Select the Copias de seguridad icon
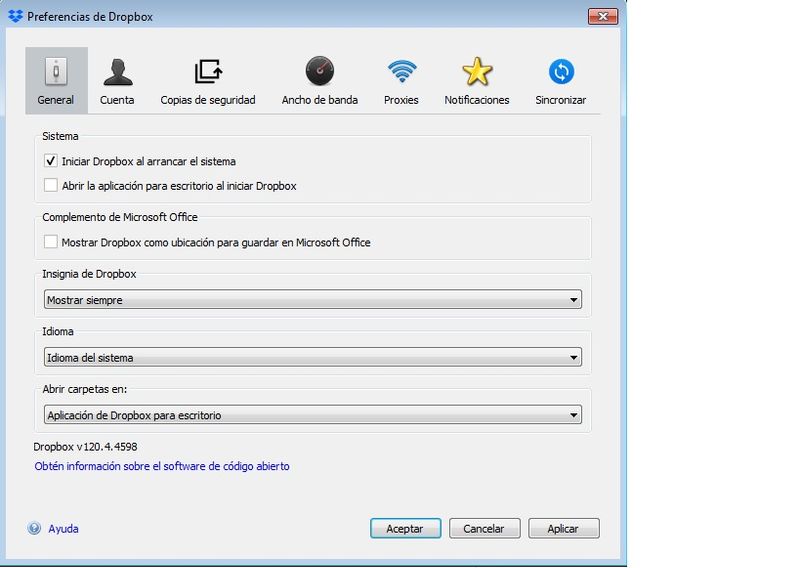Image resolution: width=800 pixels, height=568 pixels. (x=208, y=72)
